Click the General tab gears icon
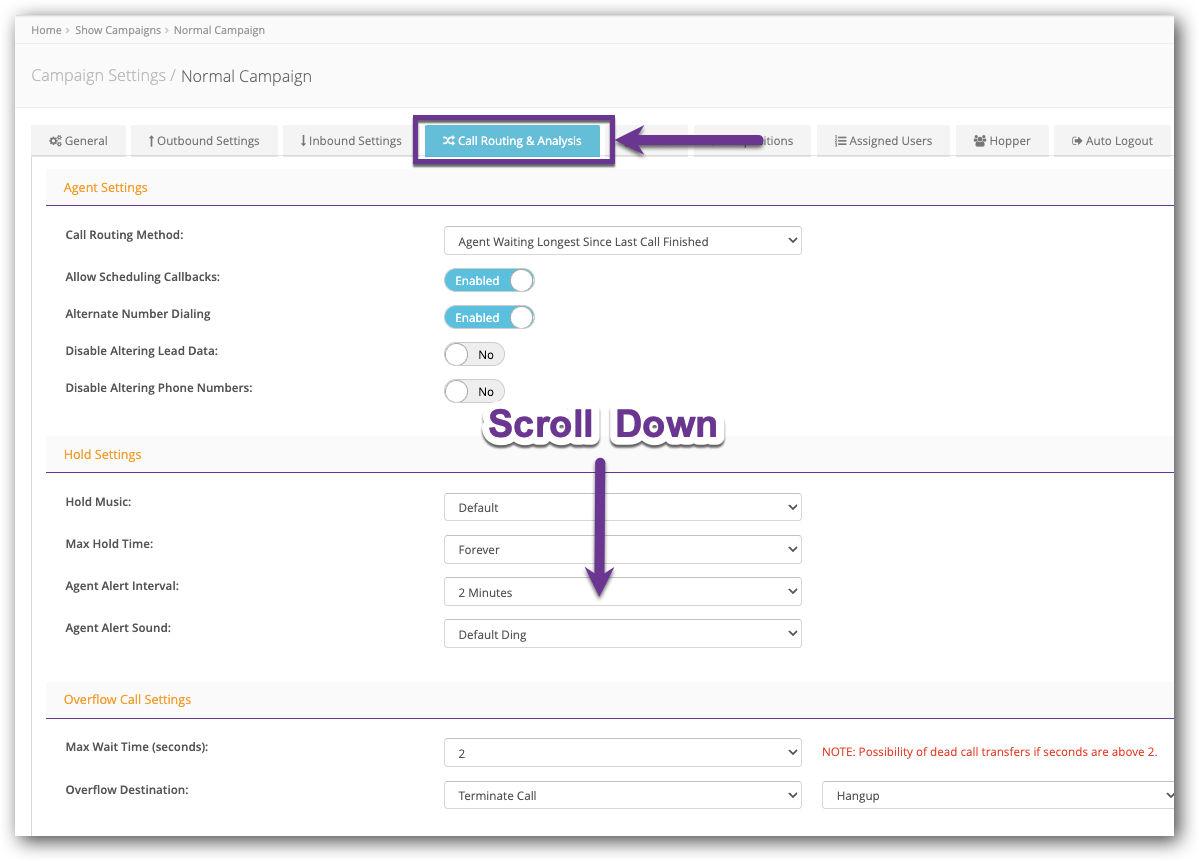Screen dimensions: 1199x861 click(55, 141)
